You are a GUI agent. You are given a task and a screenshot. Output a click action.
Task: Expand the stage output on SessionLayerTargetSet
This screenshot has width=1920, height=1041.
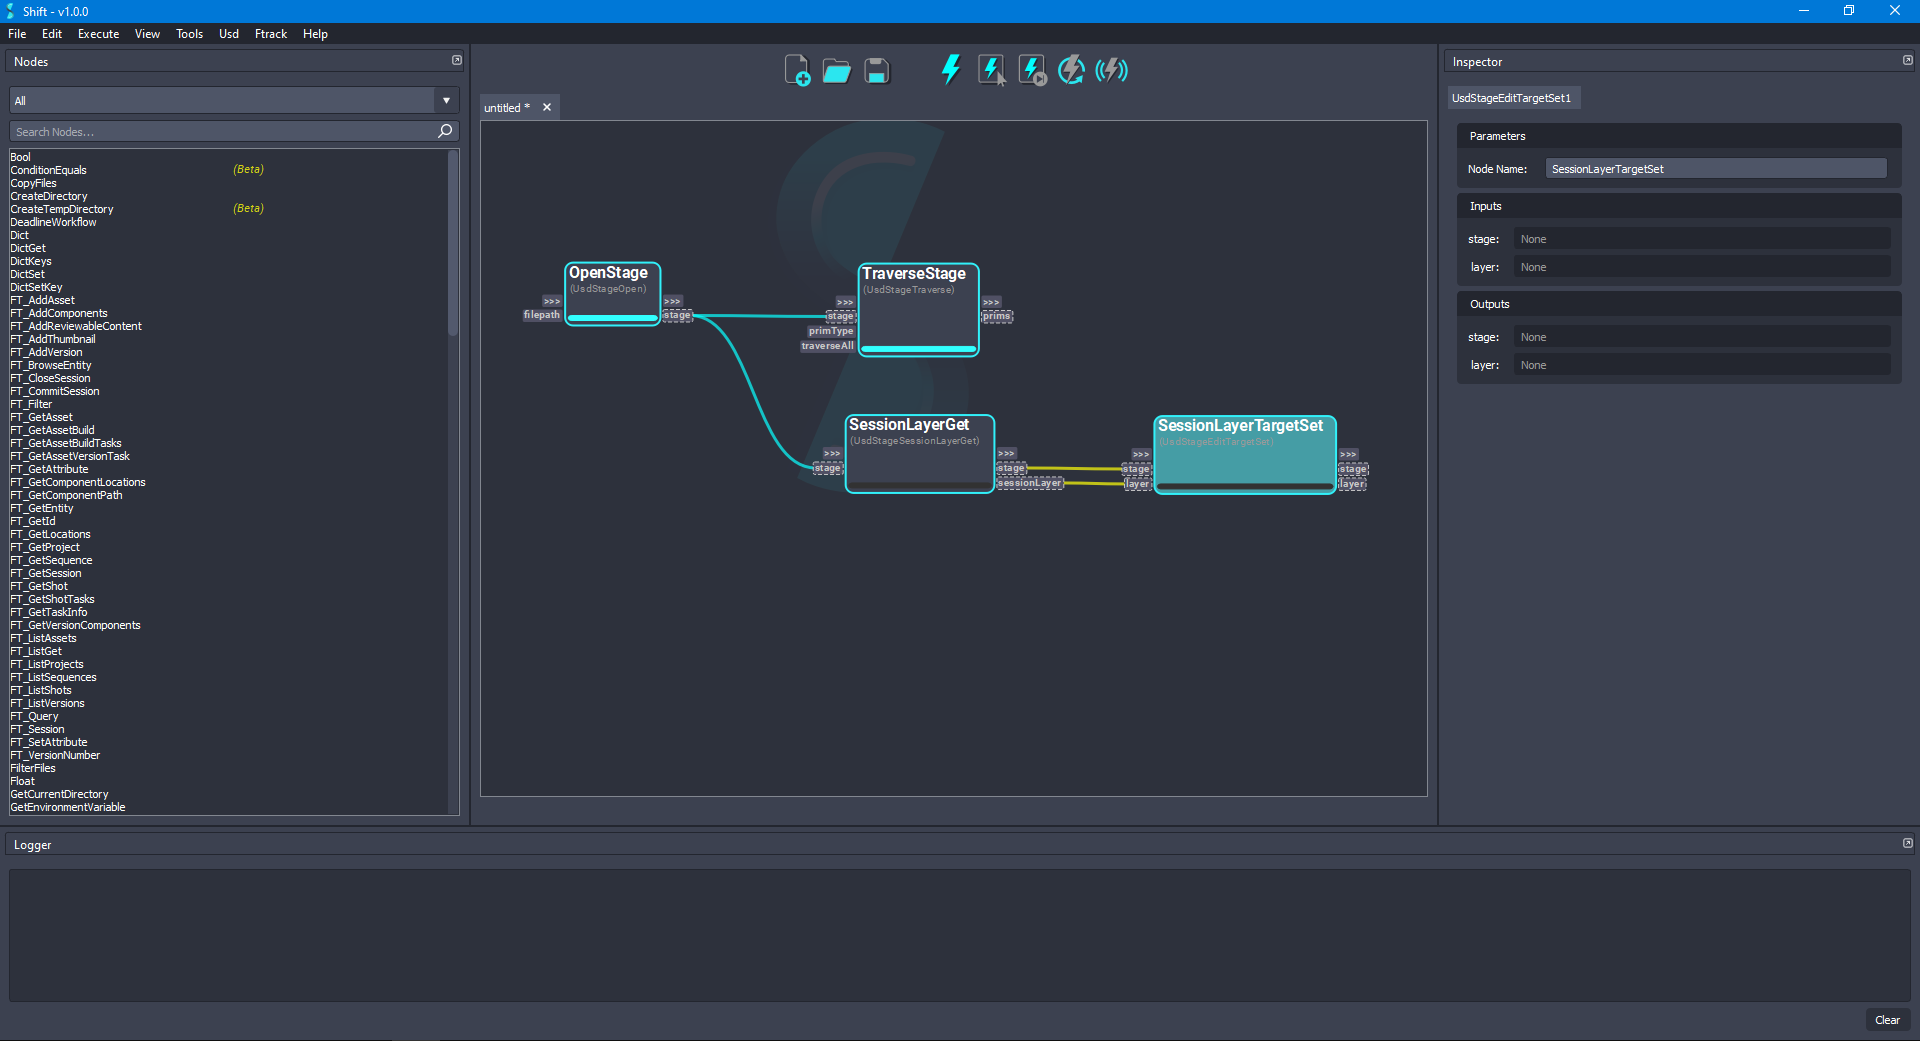coord(1353,468)
